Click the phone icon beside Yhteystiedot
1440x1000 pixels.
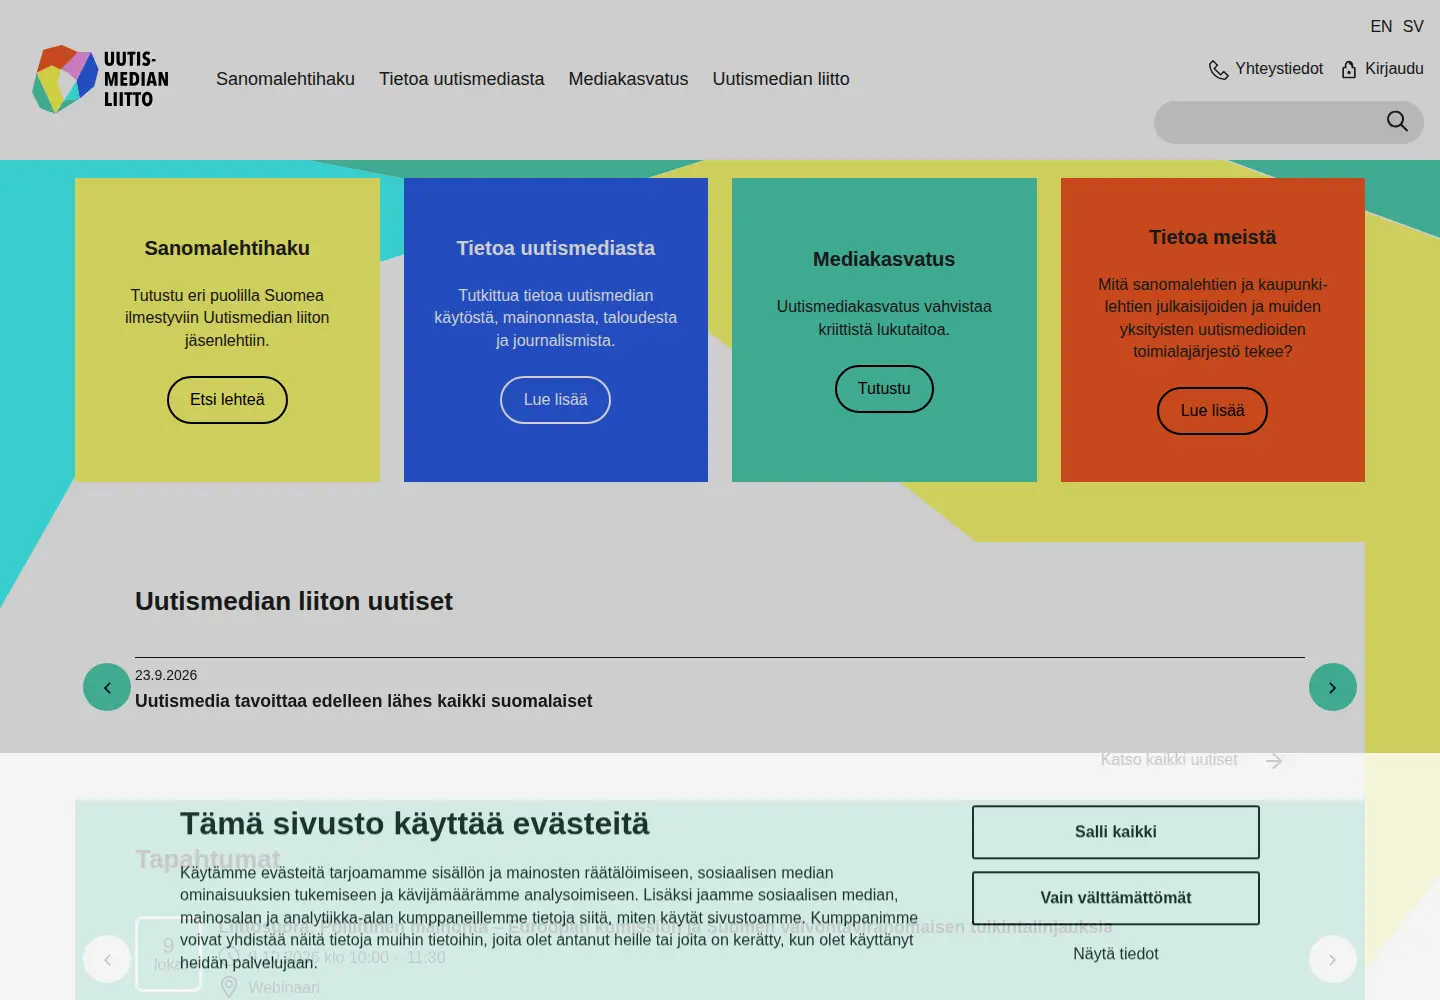(1218, 69)
